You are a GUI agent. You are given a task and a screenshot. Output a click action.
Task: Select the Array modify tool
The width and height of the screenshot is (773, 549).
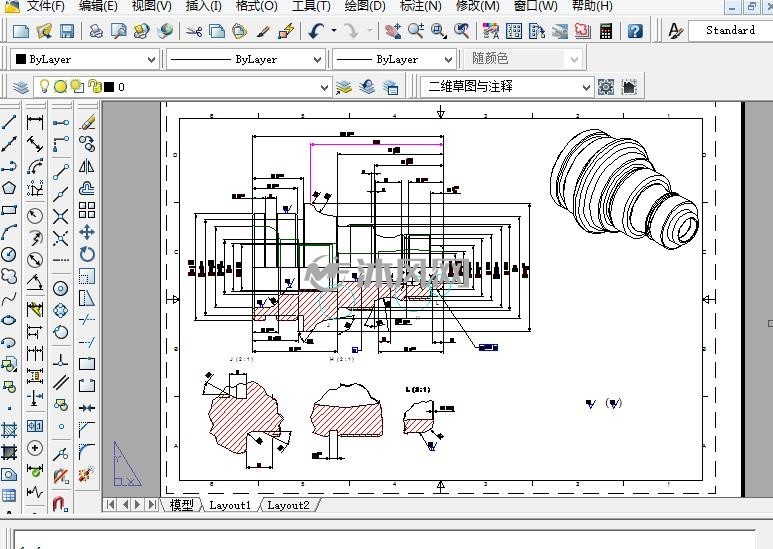[87, 210]
